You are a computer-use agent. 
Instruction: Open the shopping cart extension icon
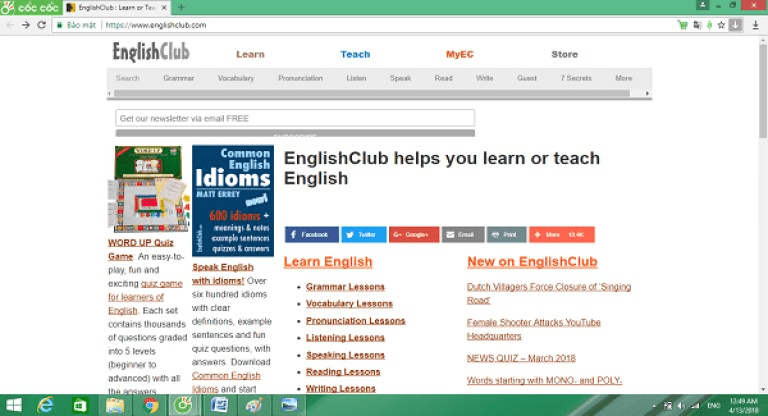pos(682,25)
